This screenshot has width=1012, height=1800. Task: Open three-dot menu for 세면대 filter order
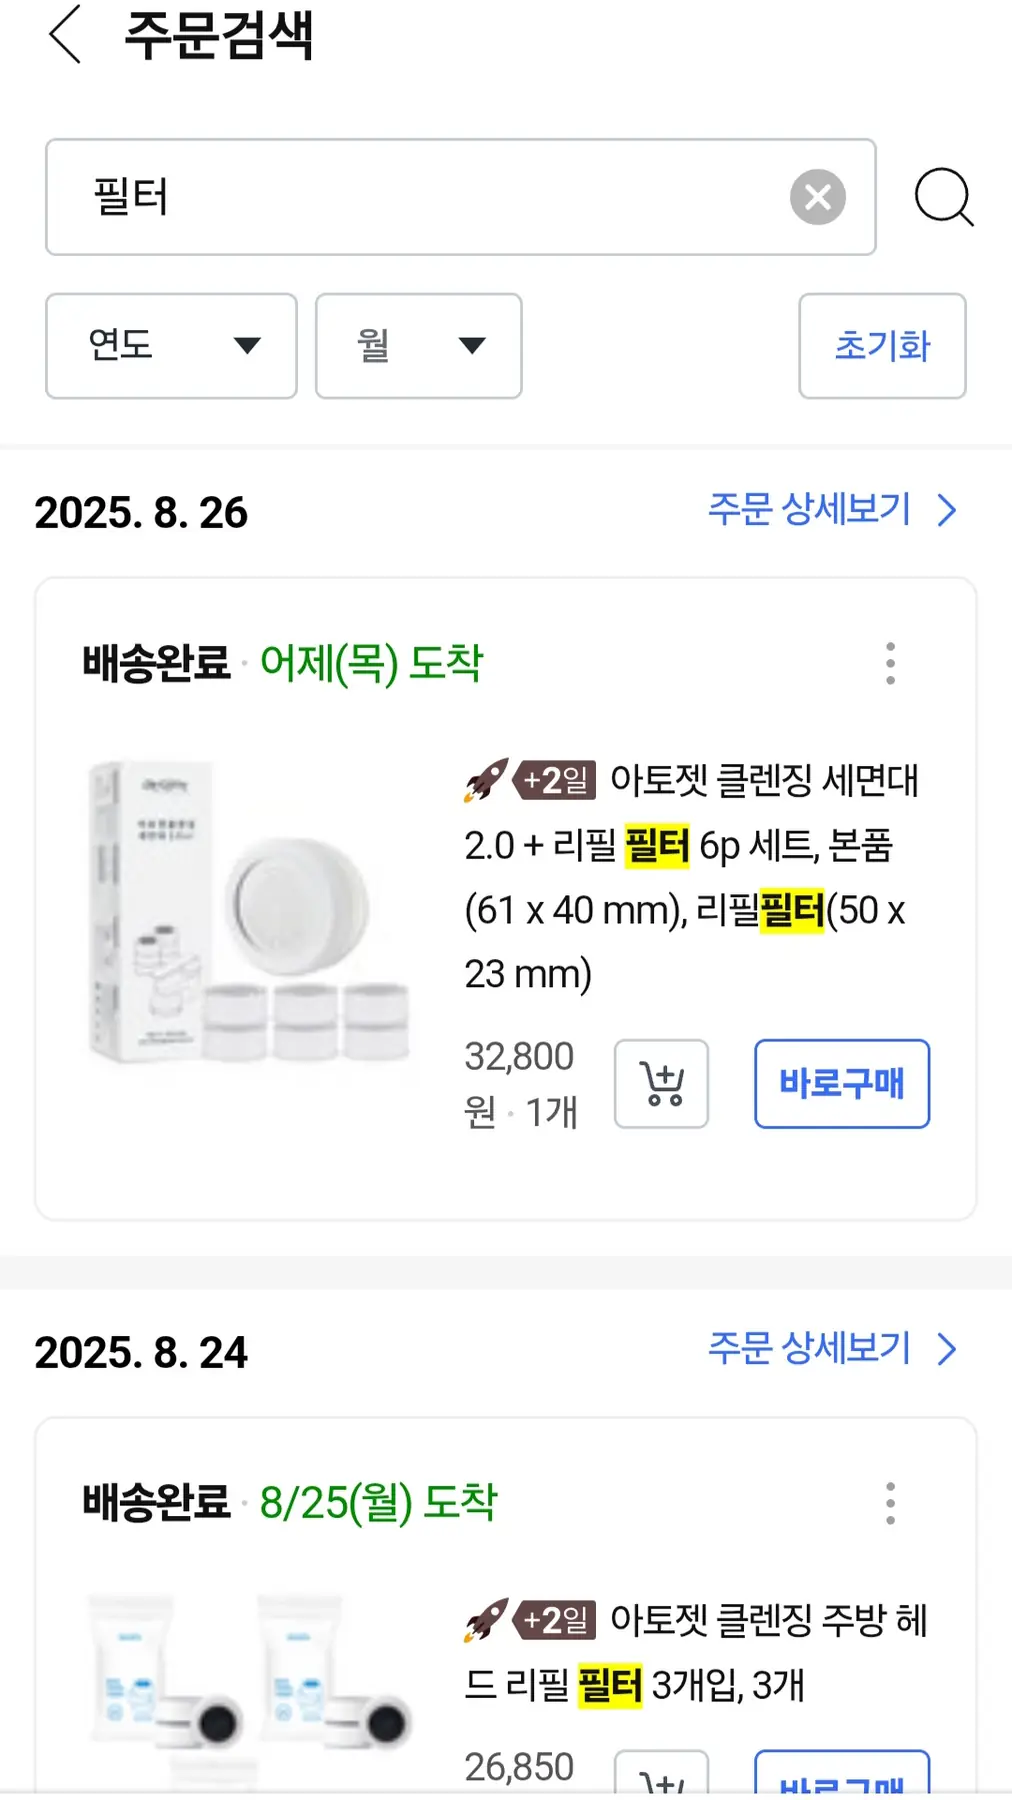click(890, 663)
